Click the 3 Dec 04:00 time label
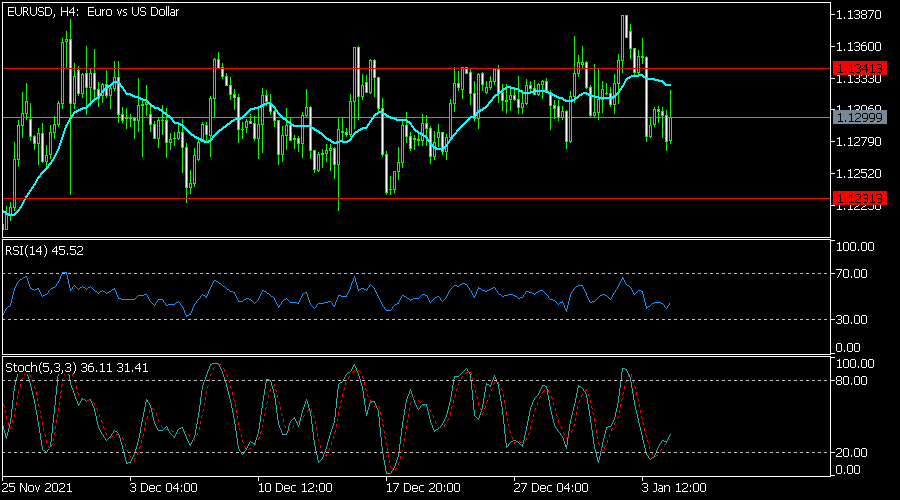900x500 pixels. point(162,488)
